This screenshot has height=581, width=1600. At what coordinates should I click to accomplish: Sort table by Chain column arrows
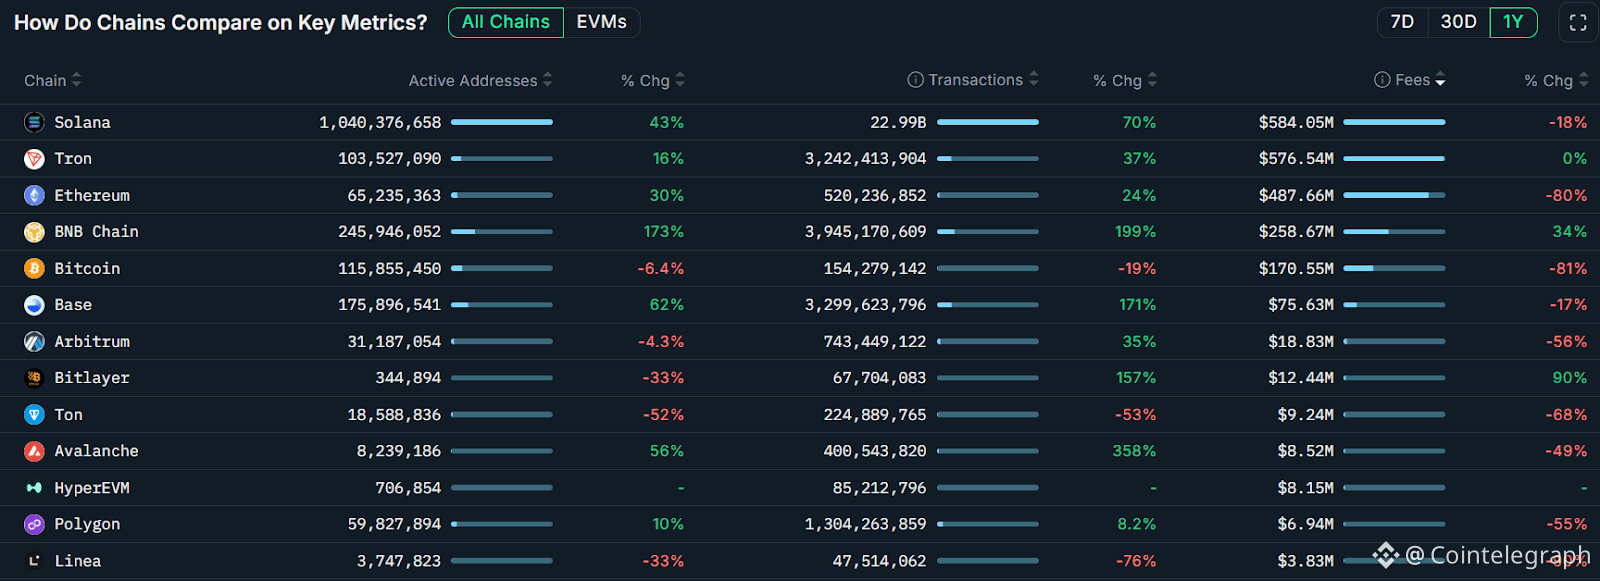(x=77, y=80)
